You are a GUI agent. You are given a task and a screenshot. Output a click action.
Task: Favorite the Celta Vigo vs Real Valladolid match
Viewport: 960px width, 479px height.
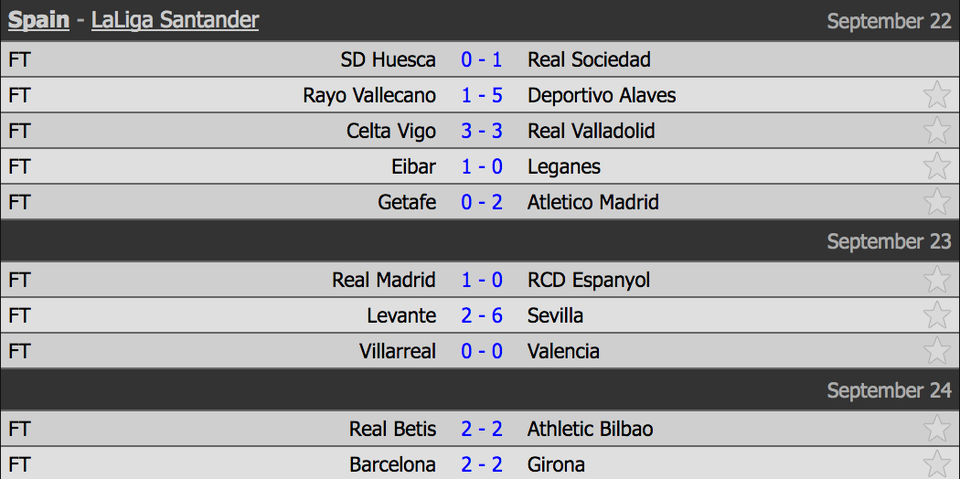tap(937, 130)
